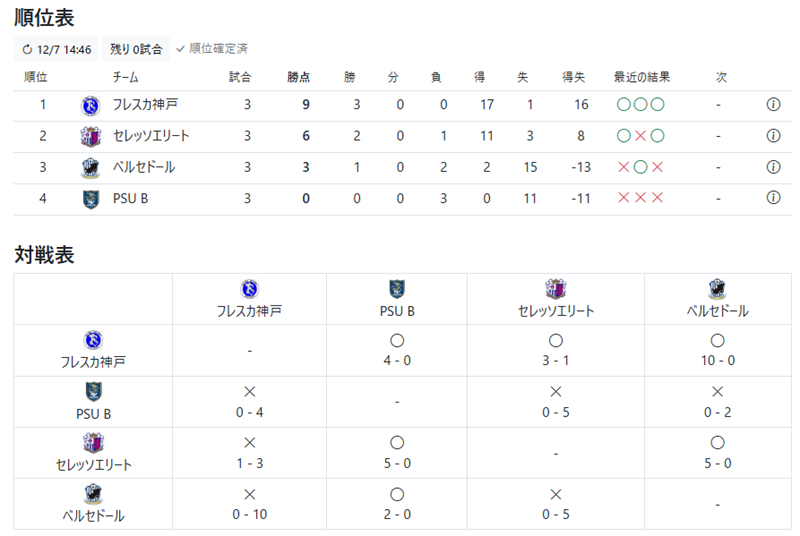This screenshot has width=800, height=536.
Task: Click the 勝点 column header
Action: 298,77
